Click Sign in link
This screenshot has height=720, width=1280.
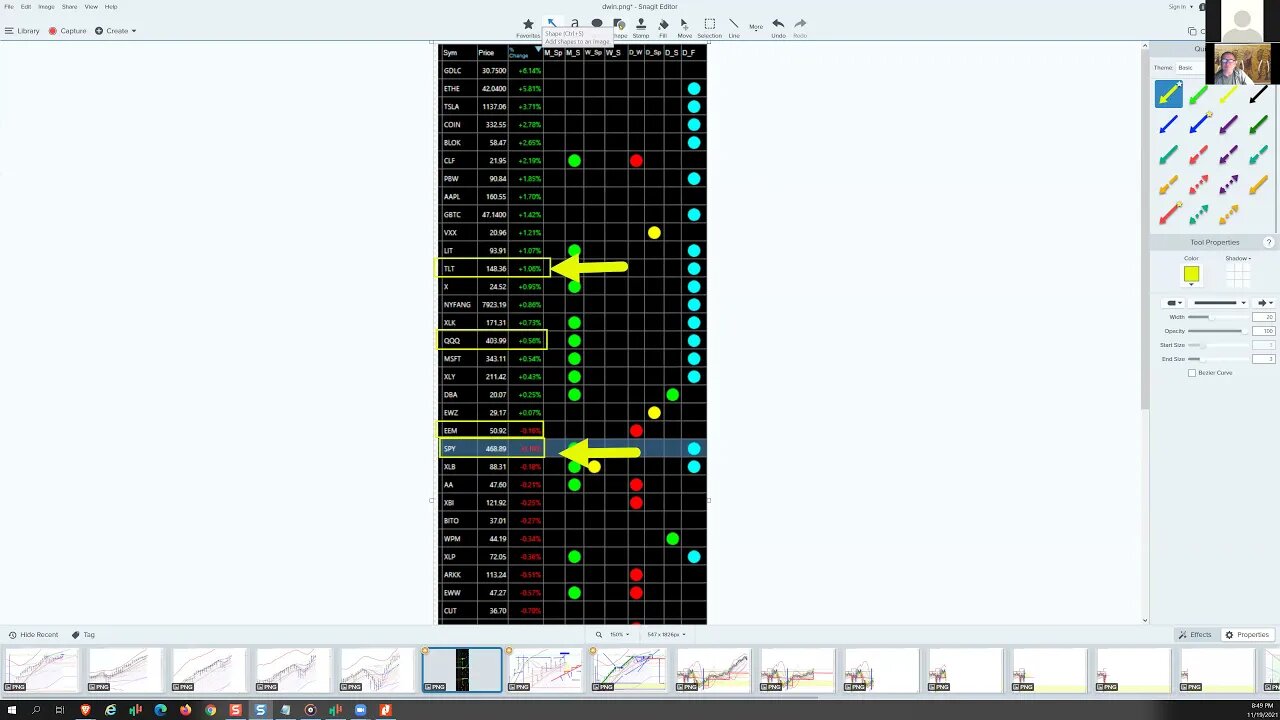1179,7
